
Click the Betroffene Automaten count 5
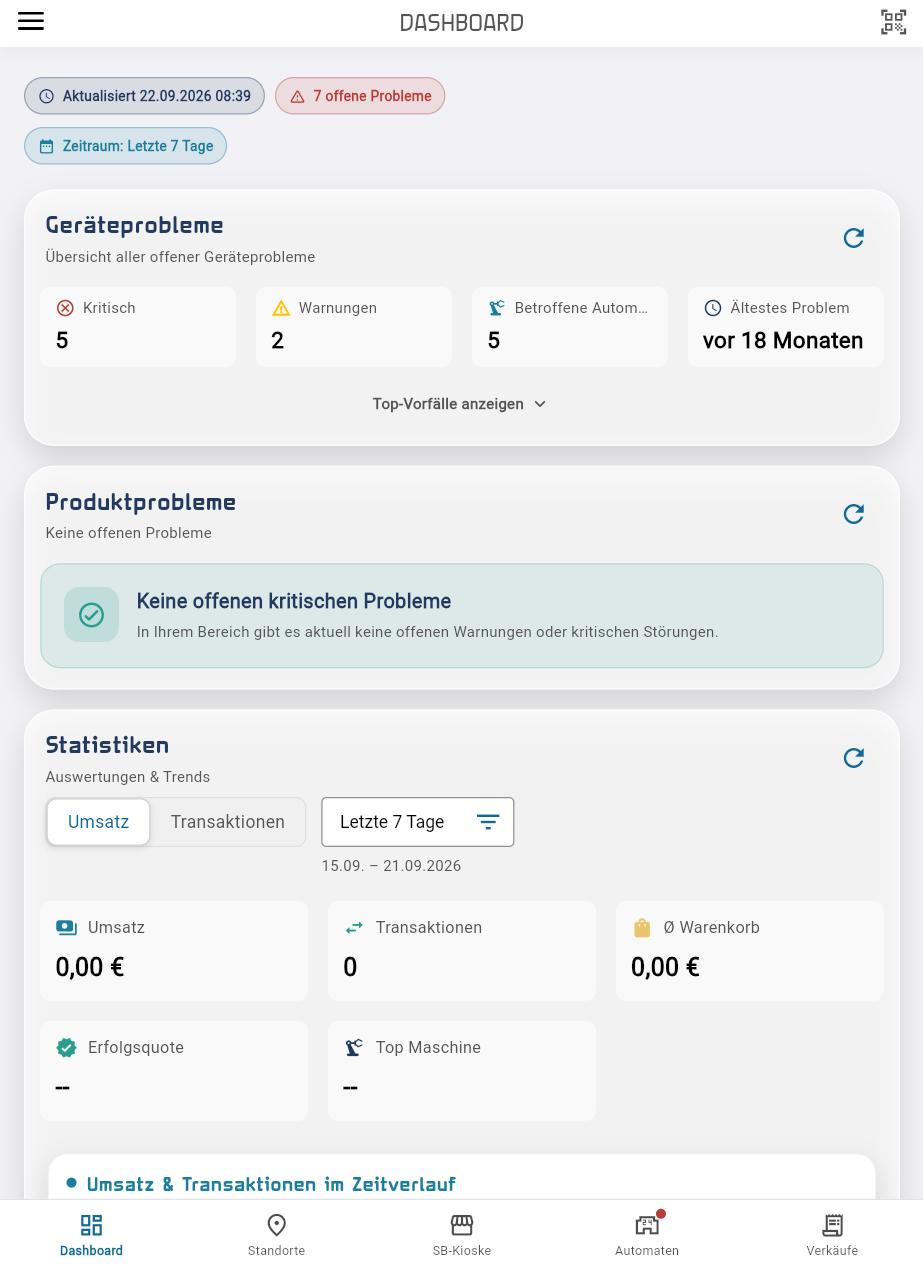pyautogui.click(x=494, y=341)
